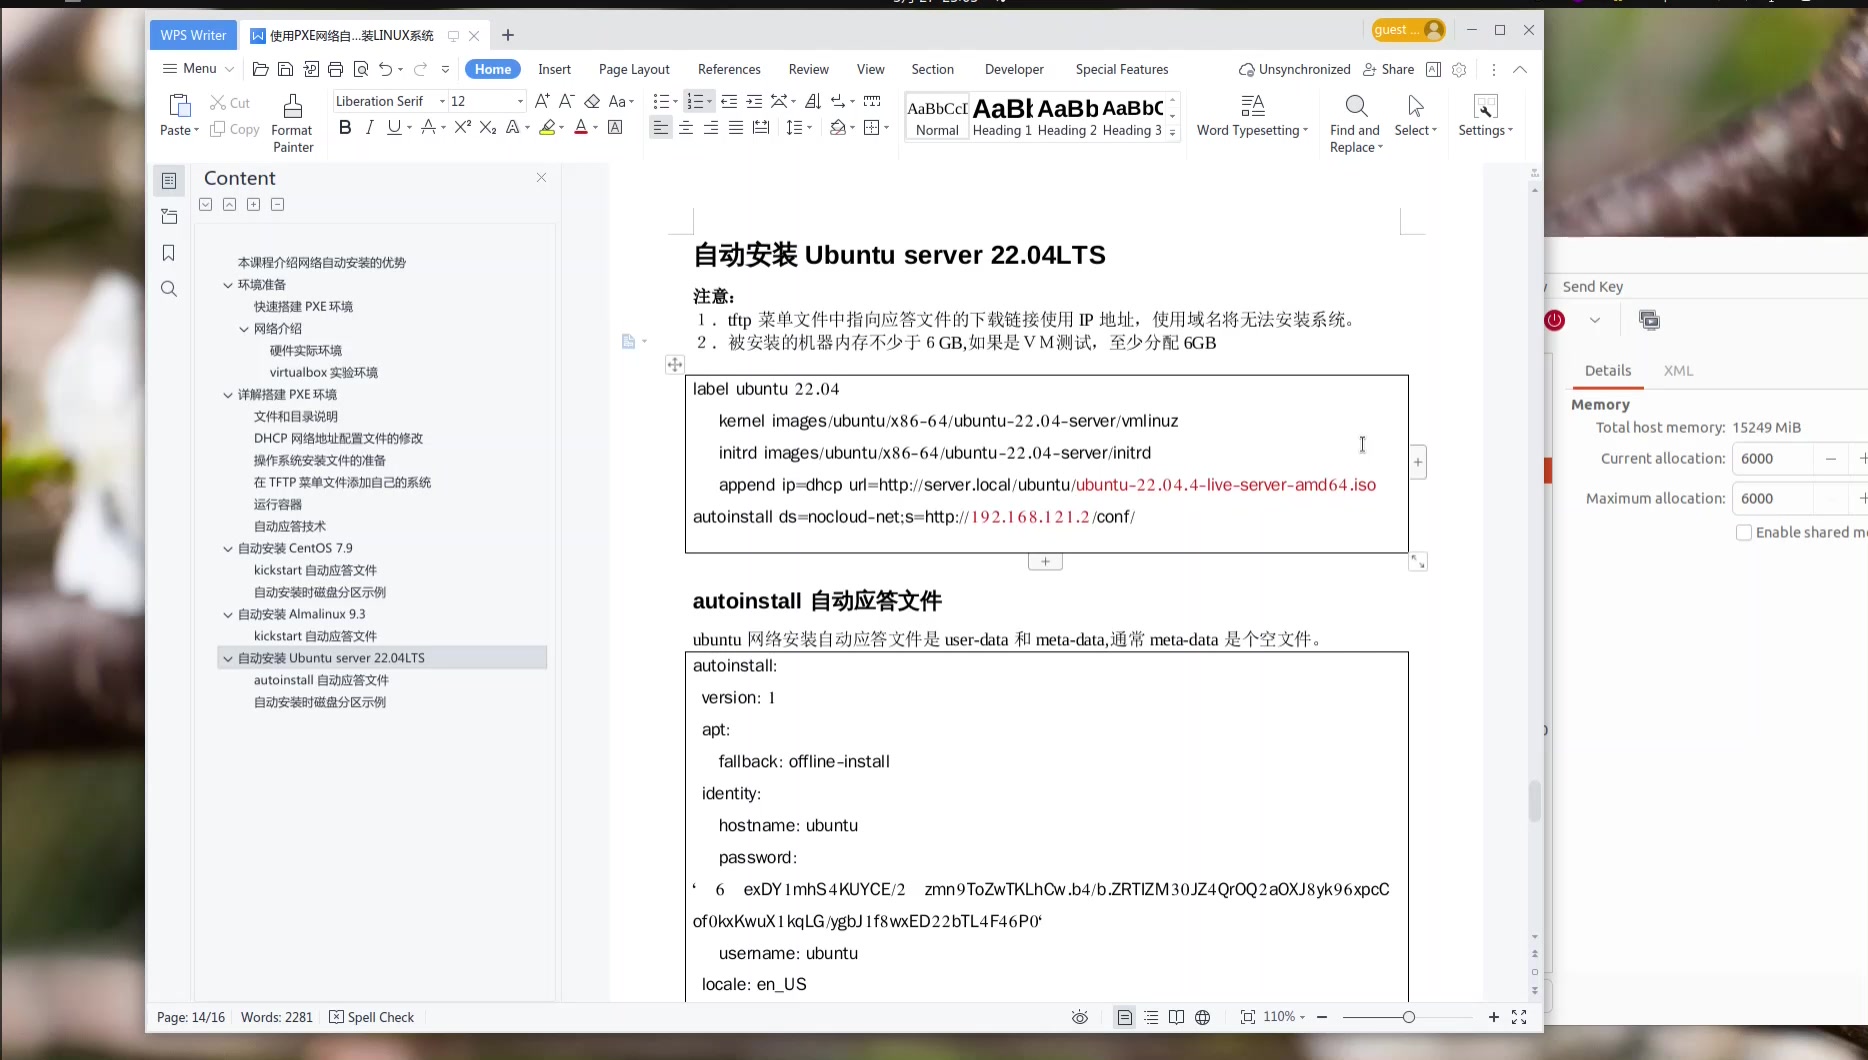Switch to the Insert ribbon tab

(x=554, y=69)
